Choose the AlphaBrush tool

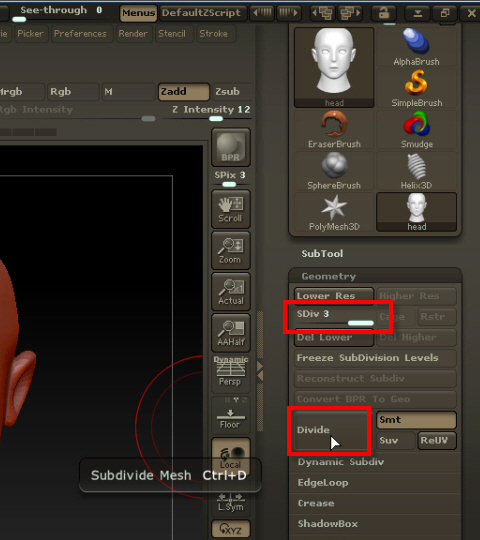416,47
